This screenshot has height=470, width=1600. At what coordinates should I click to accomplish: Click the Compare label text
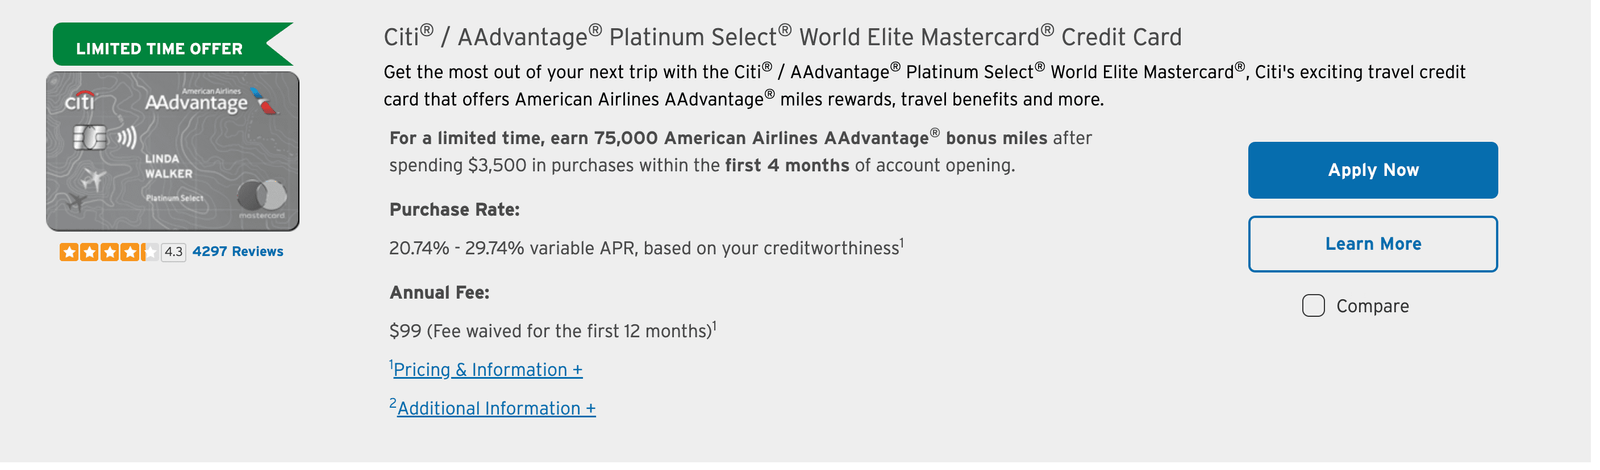pyautogui.click(x=1372, y=306)
